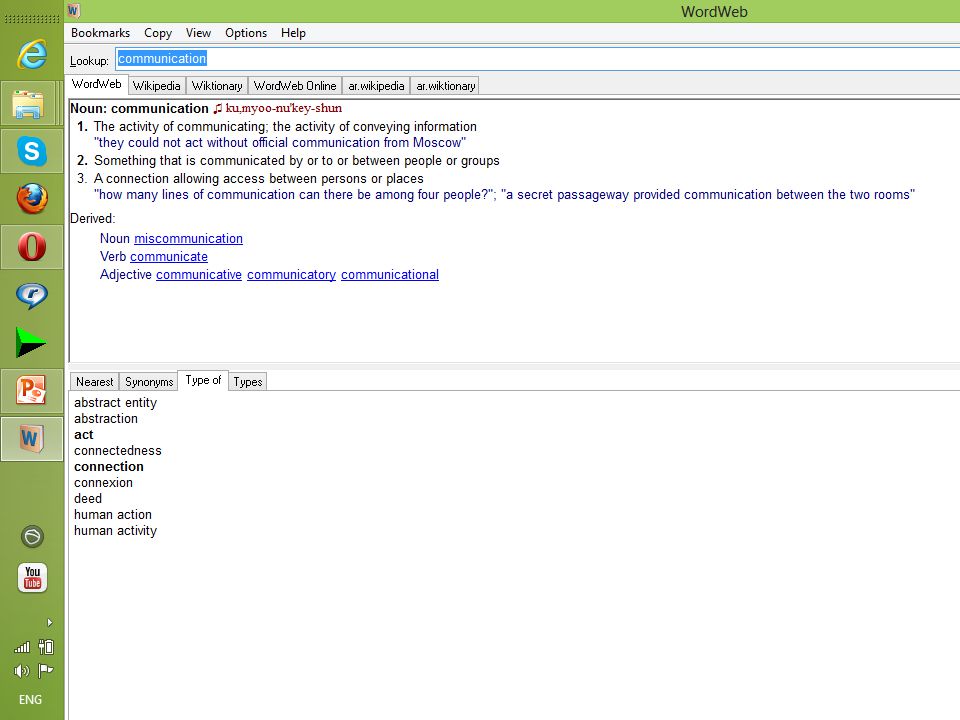Image resolution: width=960 pixels, height=720 pixels.
Task: Switch to the WordWeb Online tab
Action: click(295, 86)
